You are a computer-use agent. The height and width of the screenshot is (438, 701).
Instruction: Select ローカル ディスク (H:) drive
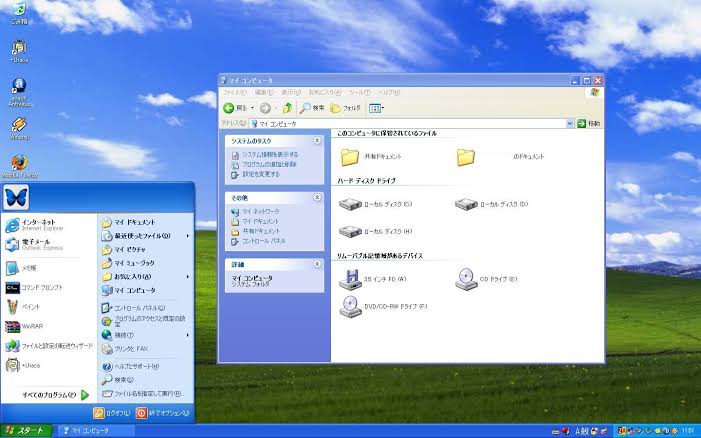(x=376, y=232)
